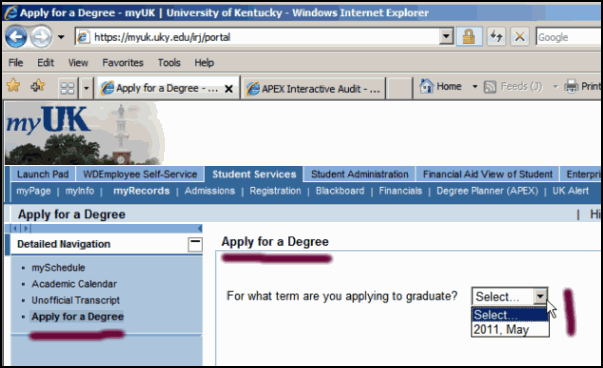Open the Degree Planner (APEX) link
This screenshot has width=603, height=368.
click(x=487, y=191)
